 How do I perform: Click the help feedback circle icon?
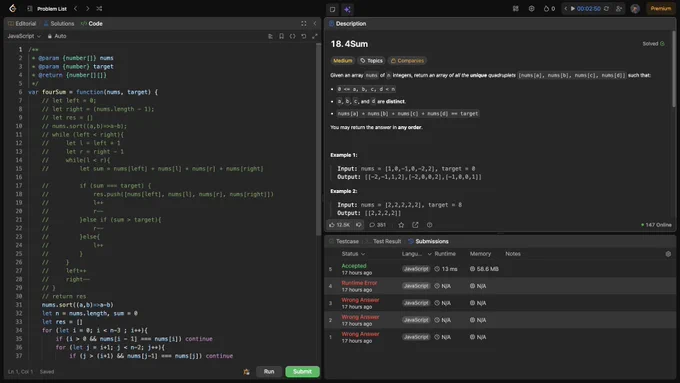(429, 225)
